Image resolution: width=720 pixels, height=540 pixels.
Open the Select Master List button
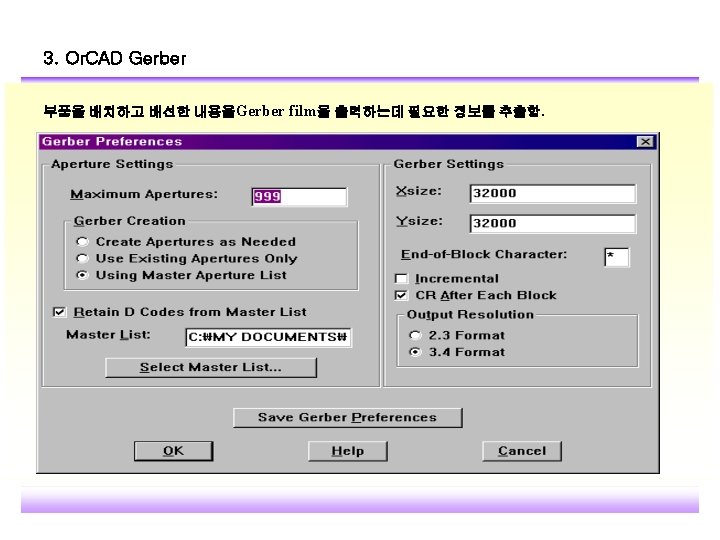pyautogui.click(x=211, y=367)
